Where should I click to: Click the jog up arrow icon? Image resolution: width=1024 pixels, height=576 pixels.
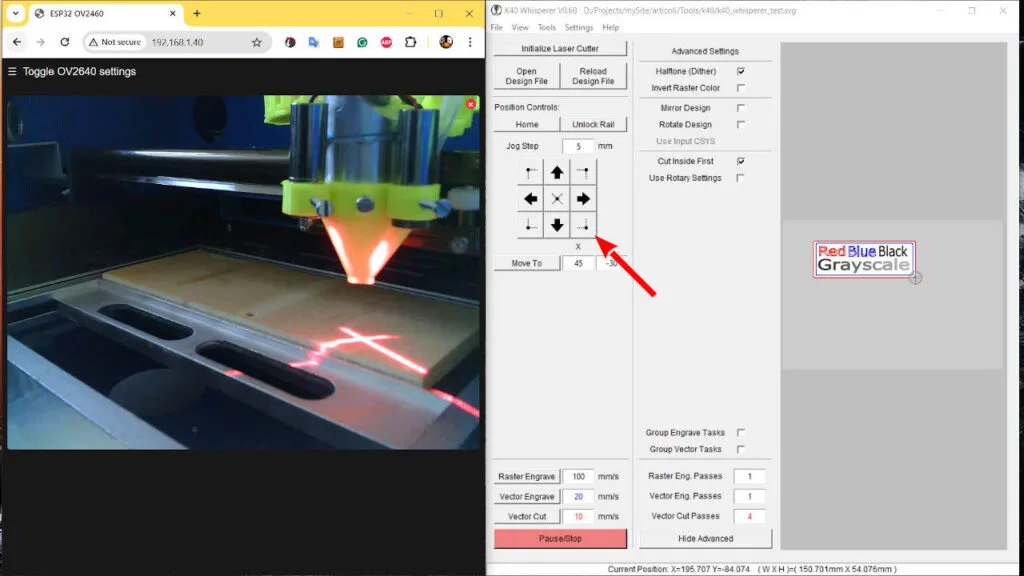pos(559,171)
